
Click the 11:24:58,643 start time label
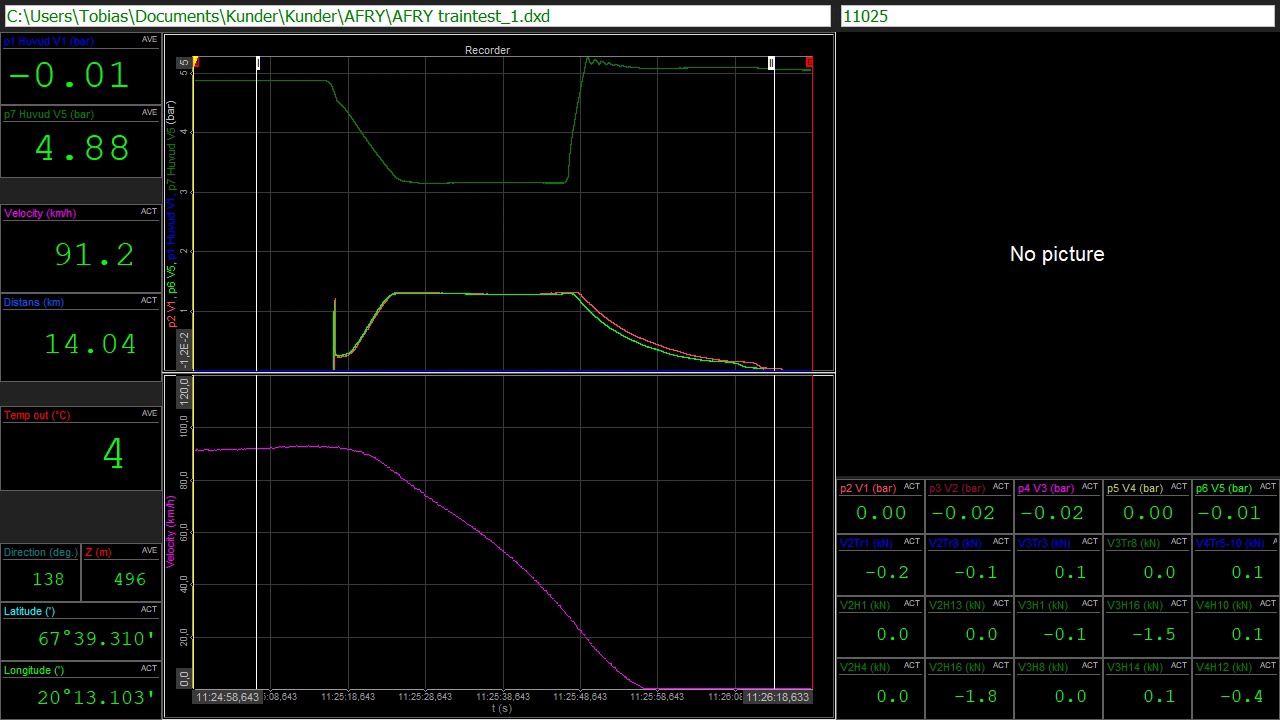(227, 697)
